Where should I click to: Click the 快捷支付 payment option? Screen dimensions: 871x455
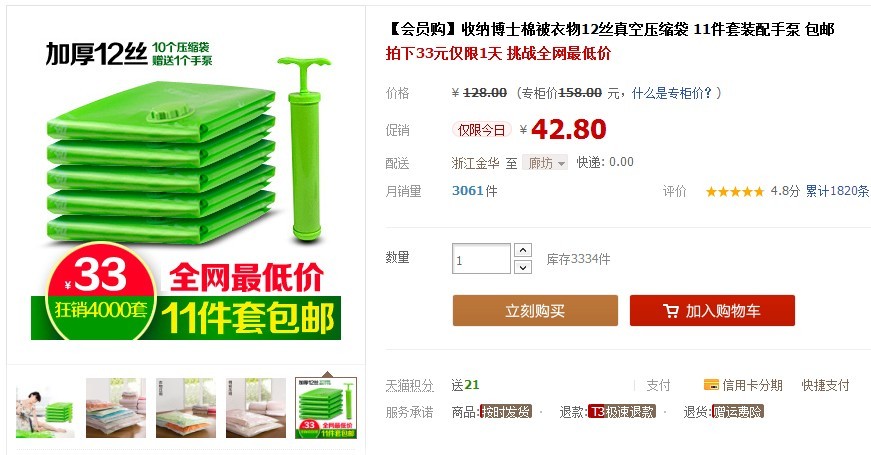pyautogui.click(x=825, y=385)
